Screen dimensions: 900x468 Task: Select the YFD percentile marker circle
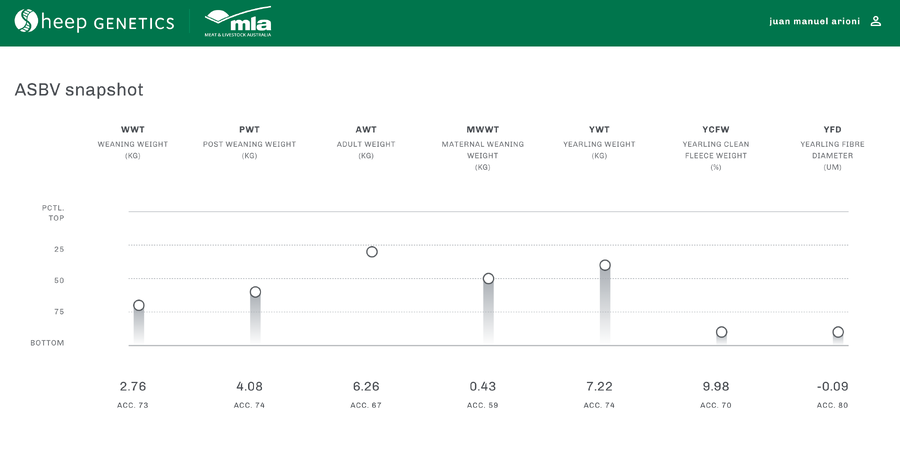(838, 332)
